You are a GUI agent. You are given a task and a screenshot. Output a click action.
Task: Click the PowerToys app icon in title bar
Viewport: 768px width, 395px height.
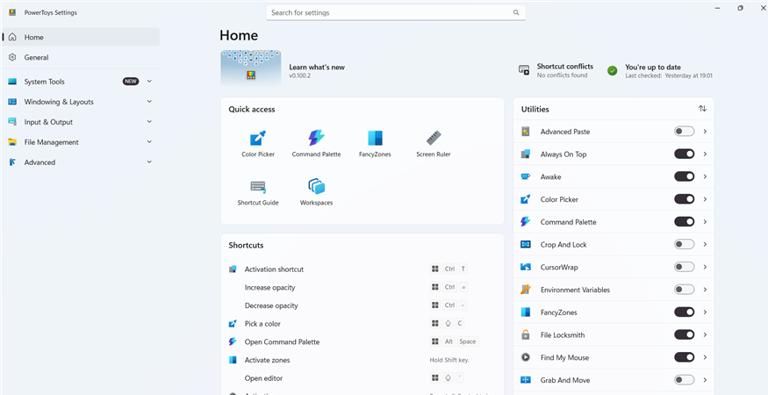click(12, 13)
